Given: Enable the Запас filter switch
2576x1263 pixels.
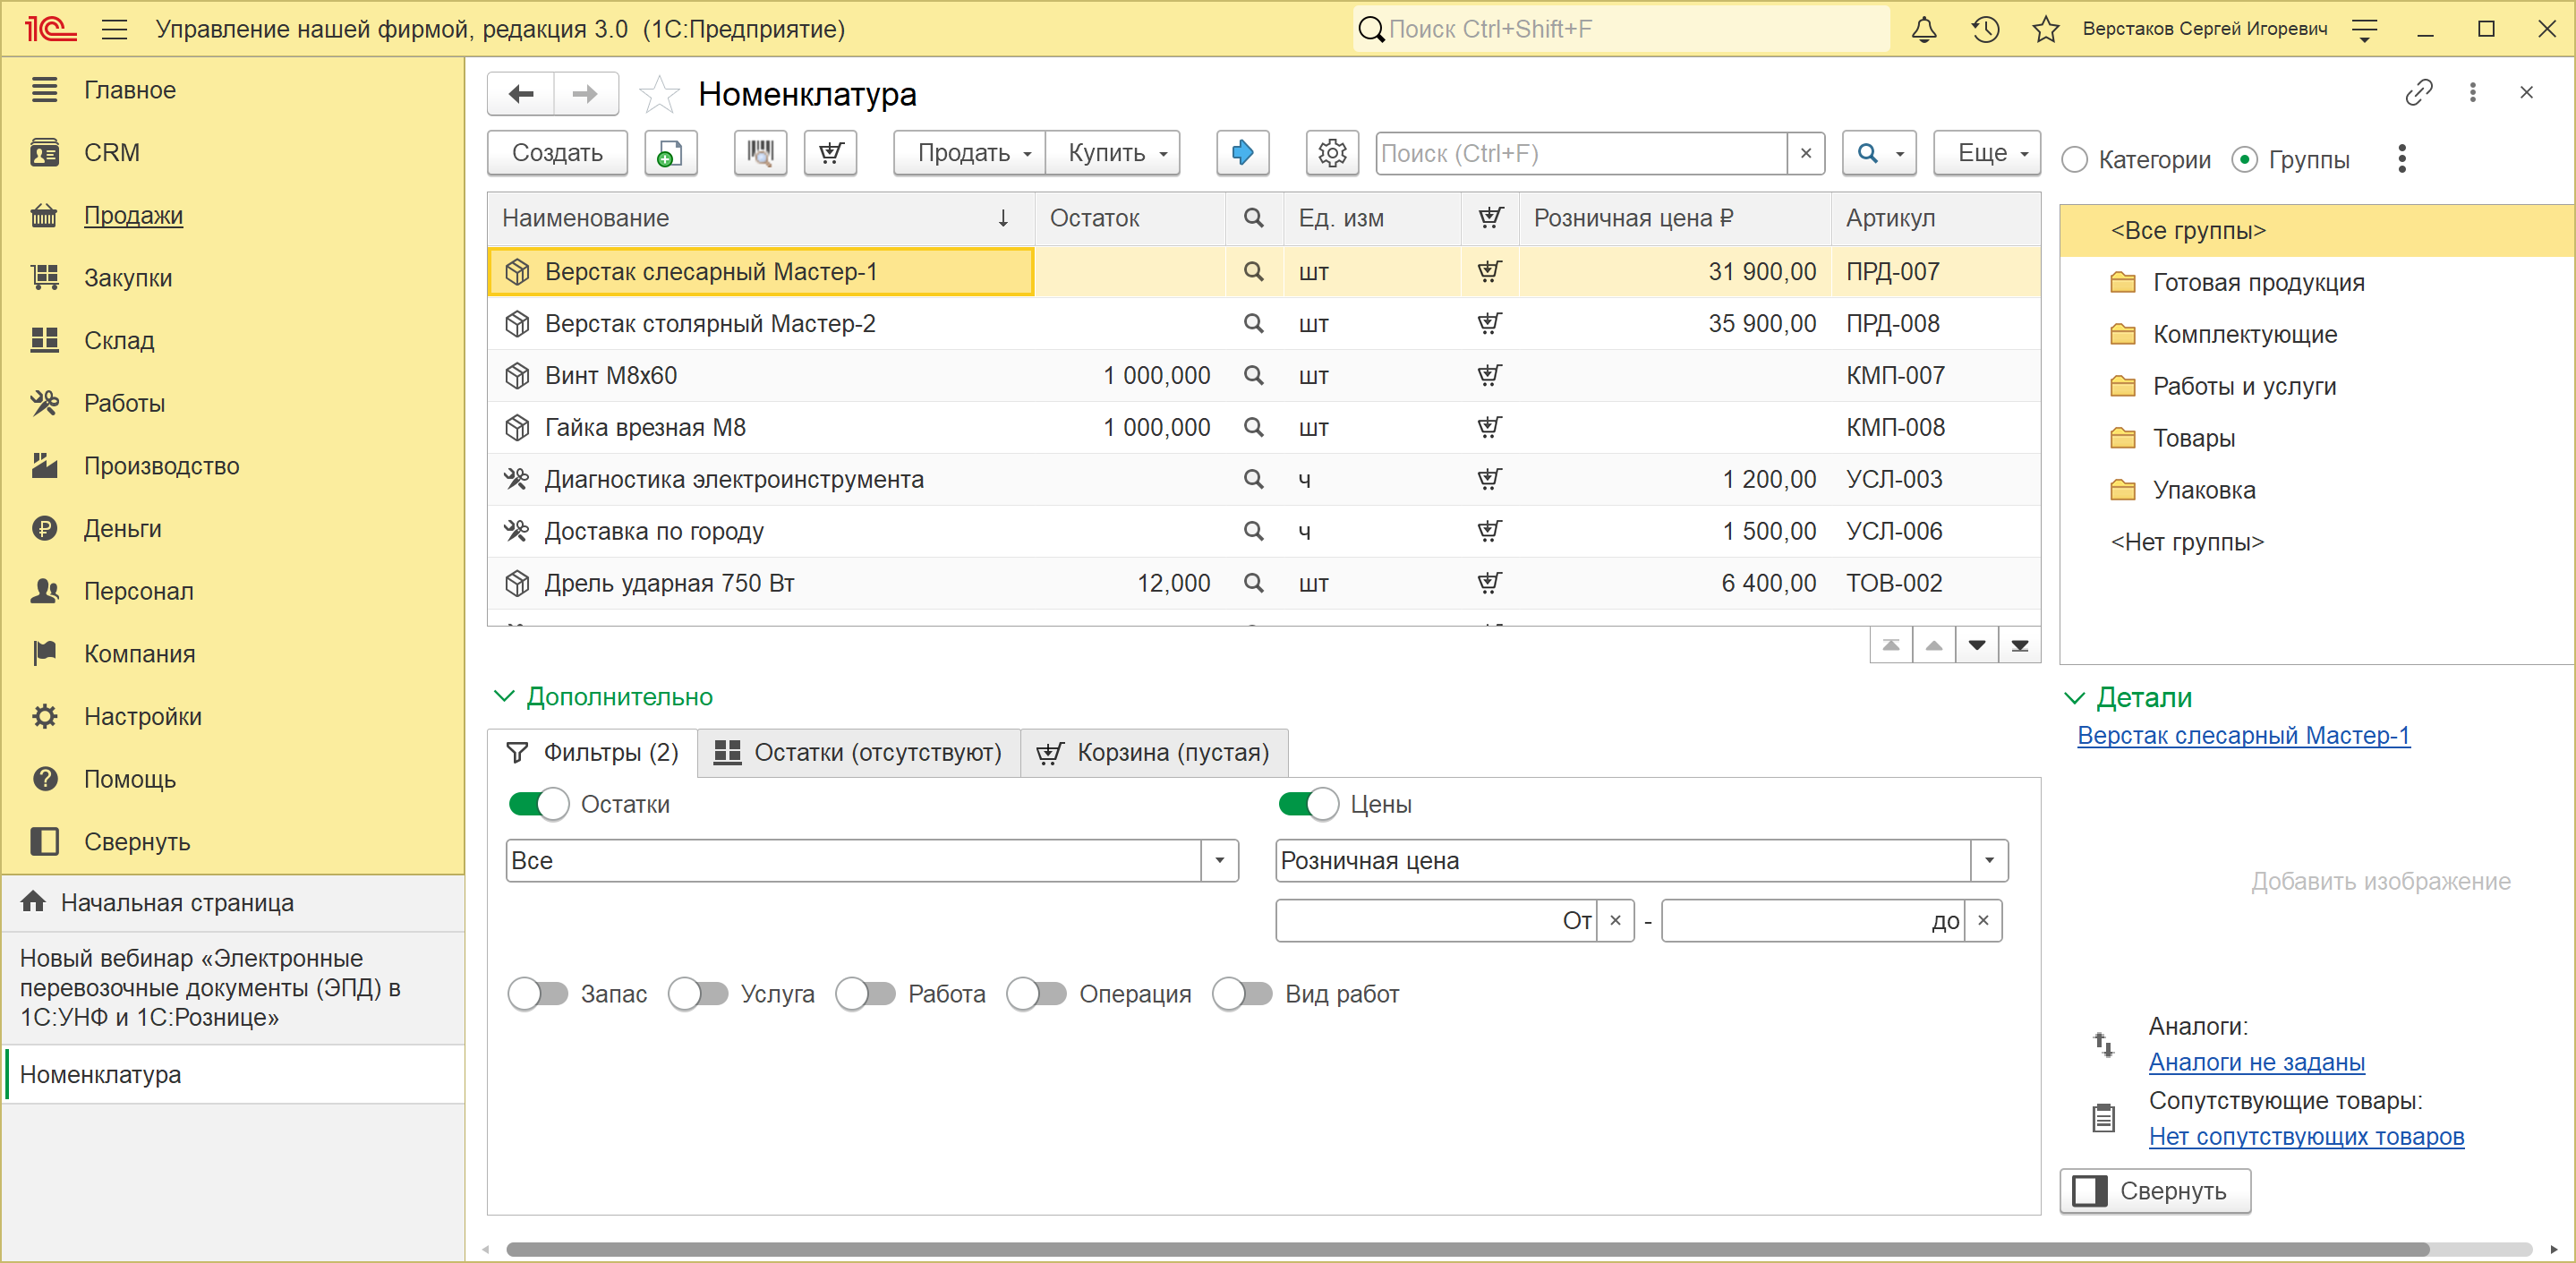Looking at the screenshot, I should pyautogui.click(x=538, y=994).
